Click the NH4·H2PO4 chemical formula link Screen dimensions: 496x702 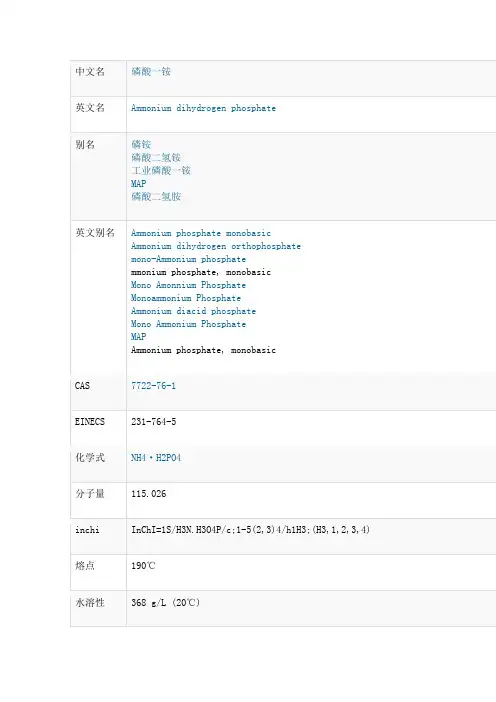click(x=156, y=458)
